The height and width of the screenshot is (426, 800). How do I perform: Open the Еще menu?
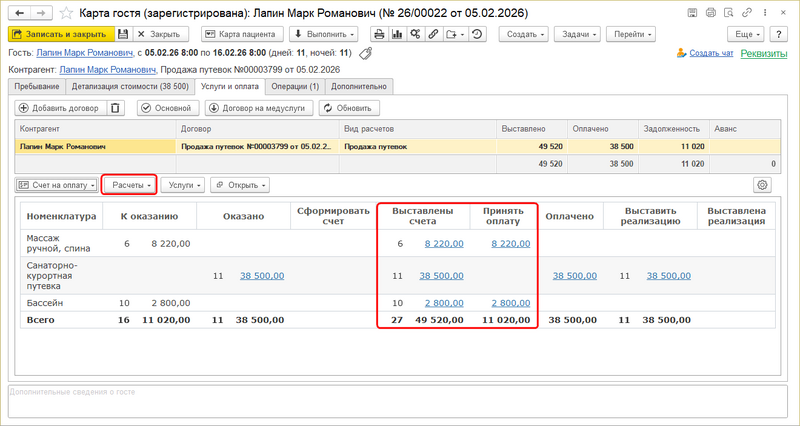[x=743, y=33]
